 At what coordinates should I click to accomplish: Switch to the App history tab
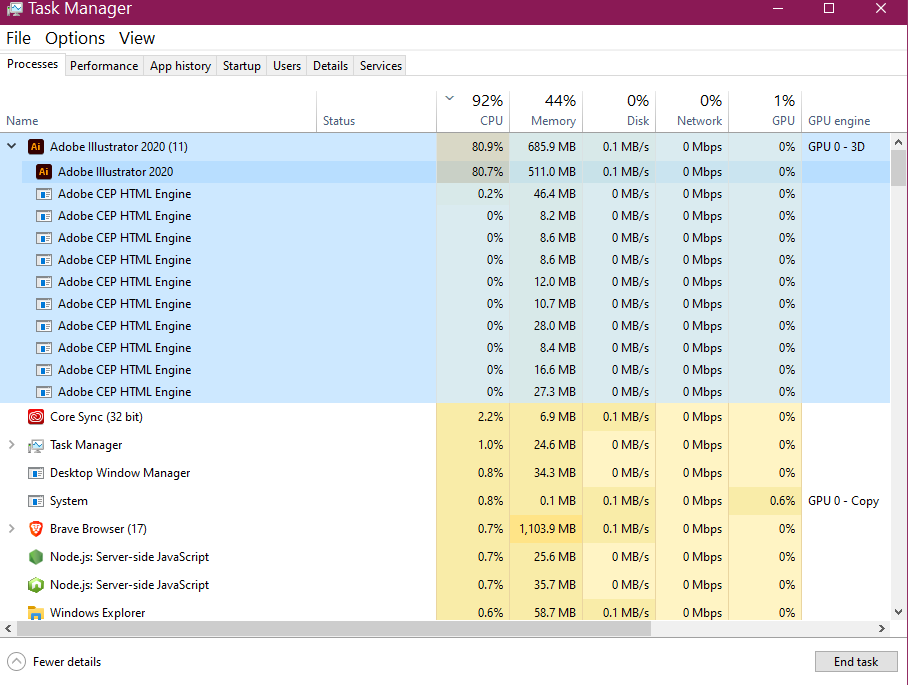pos(180,66)
